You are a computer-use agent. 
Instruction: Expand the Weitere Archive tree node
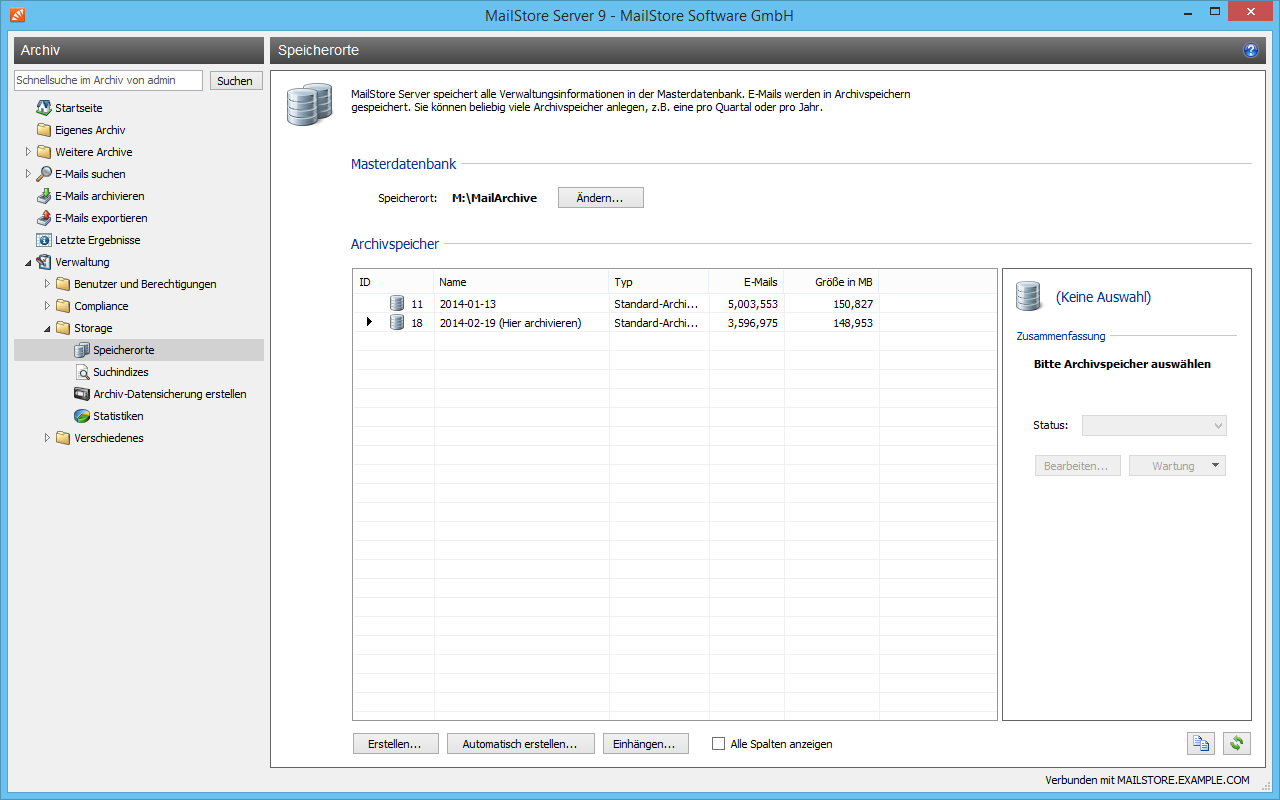point(28,152)
